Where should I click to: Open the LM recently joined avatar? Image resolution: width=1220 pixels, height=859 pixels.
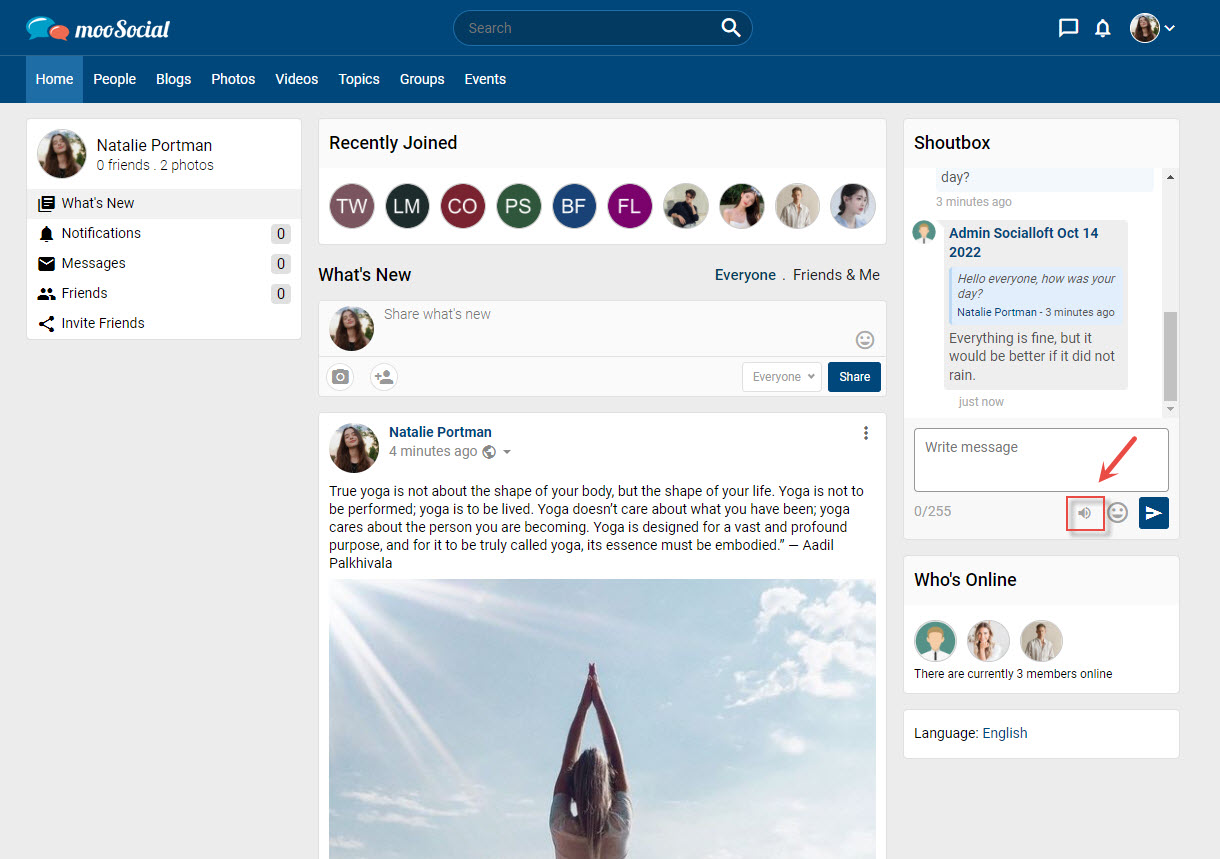click(x=407, y=206)
